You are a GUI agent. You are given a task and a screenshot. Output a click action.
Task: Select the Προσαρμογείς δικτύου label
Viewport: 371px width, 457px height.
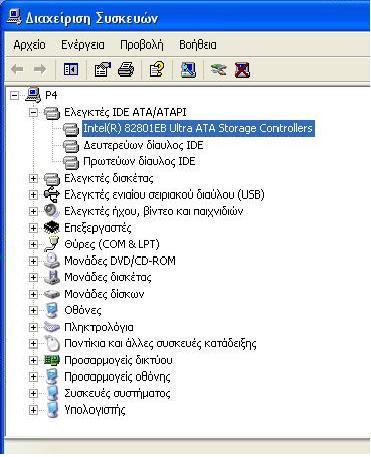click(x=118, y=360)
